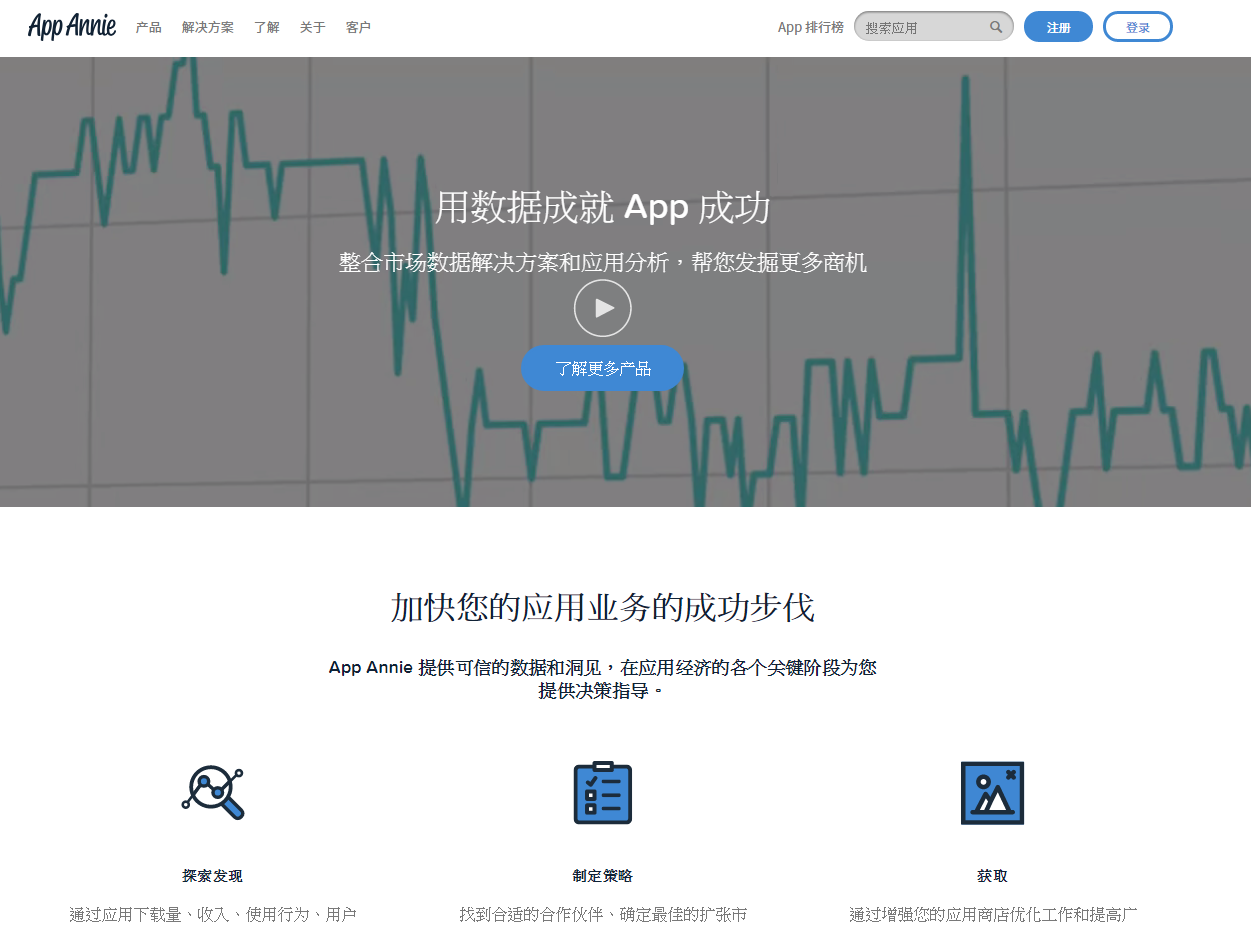Click the 探索发现 magnifier chart icon
Viewport: 1251px width, 930px height.
pyautogui.click(x=213, y=793)
